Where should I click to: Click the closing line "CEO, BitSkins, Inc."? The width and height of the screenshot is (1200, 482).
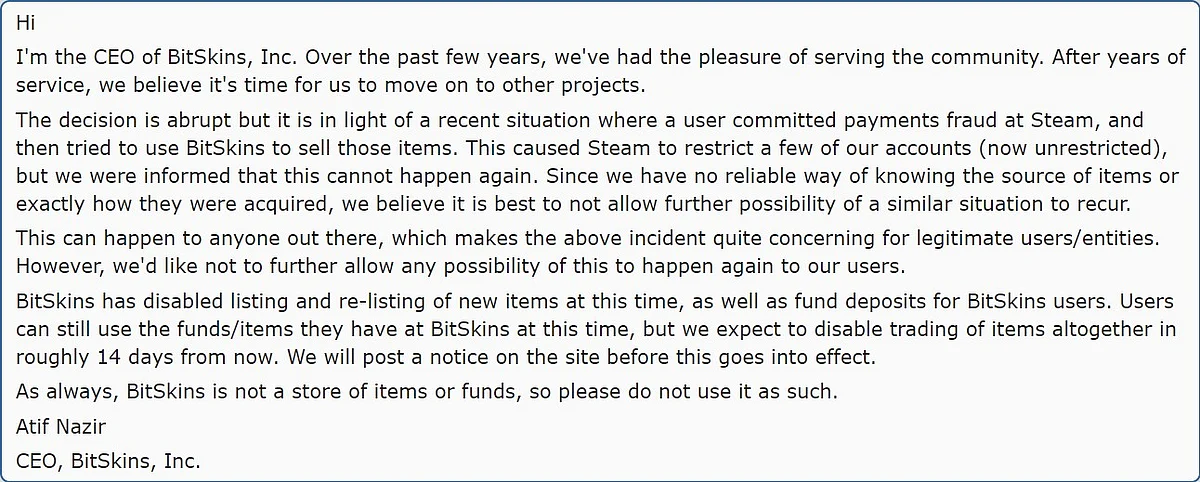tap(109, 462)
